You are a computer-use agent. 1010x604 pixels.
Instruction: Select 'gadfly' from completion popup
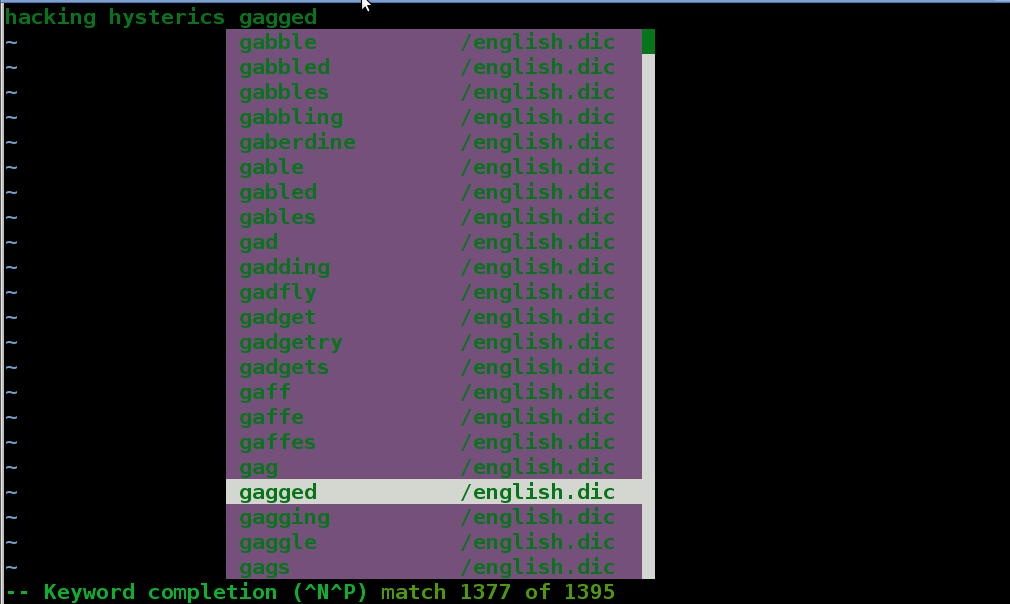click(x=434, y=292)
